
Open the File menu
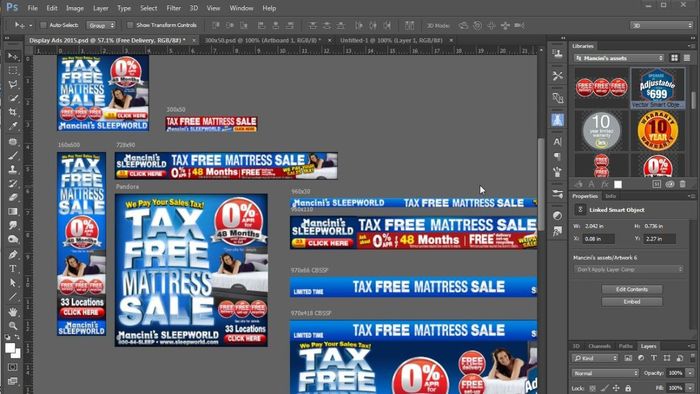(x=33, y=8)
